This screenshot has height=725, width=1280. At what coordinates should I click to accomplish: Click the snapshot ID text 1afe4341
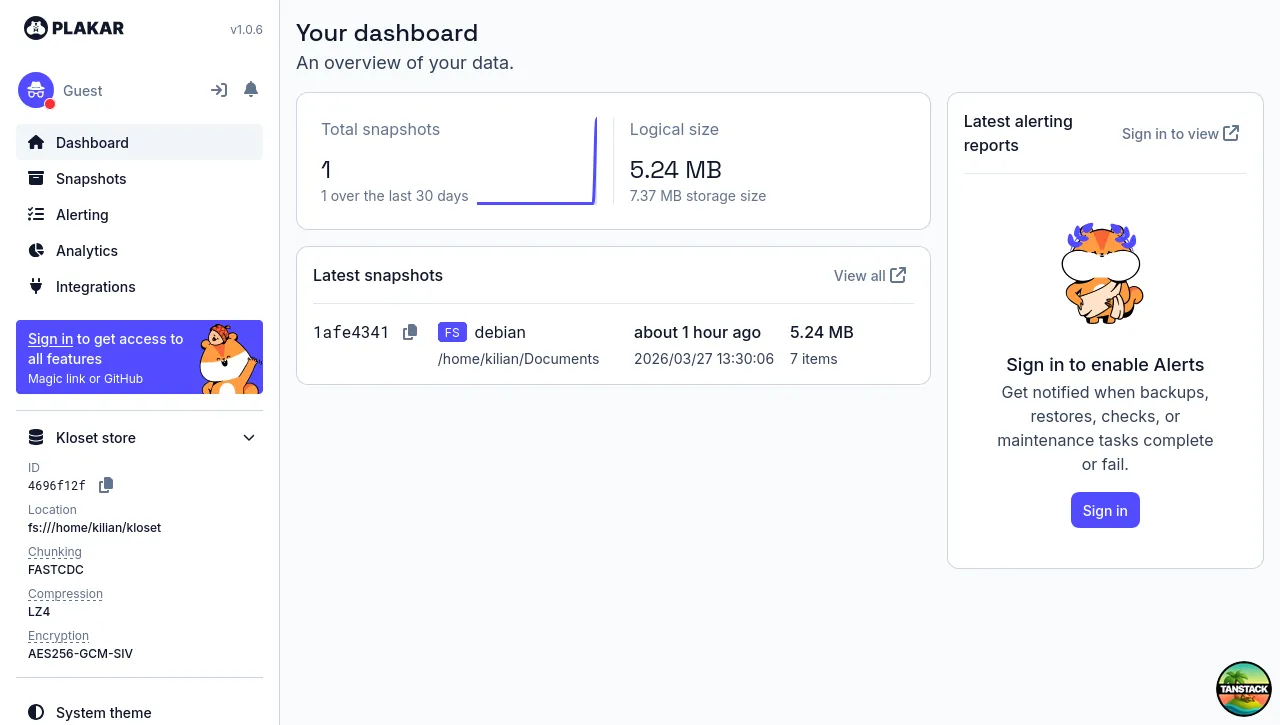351,332
